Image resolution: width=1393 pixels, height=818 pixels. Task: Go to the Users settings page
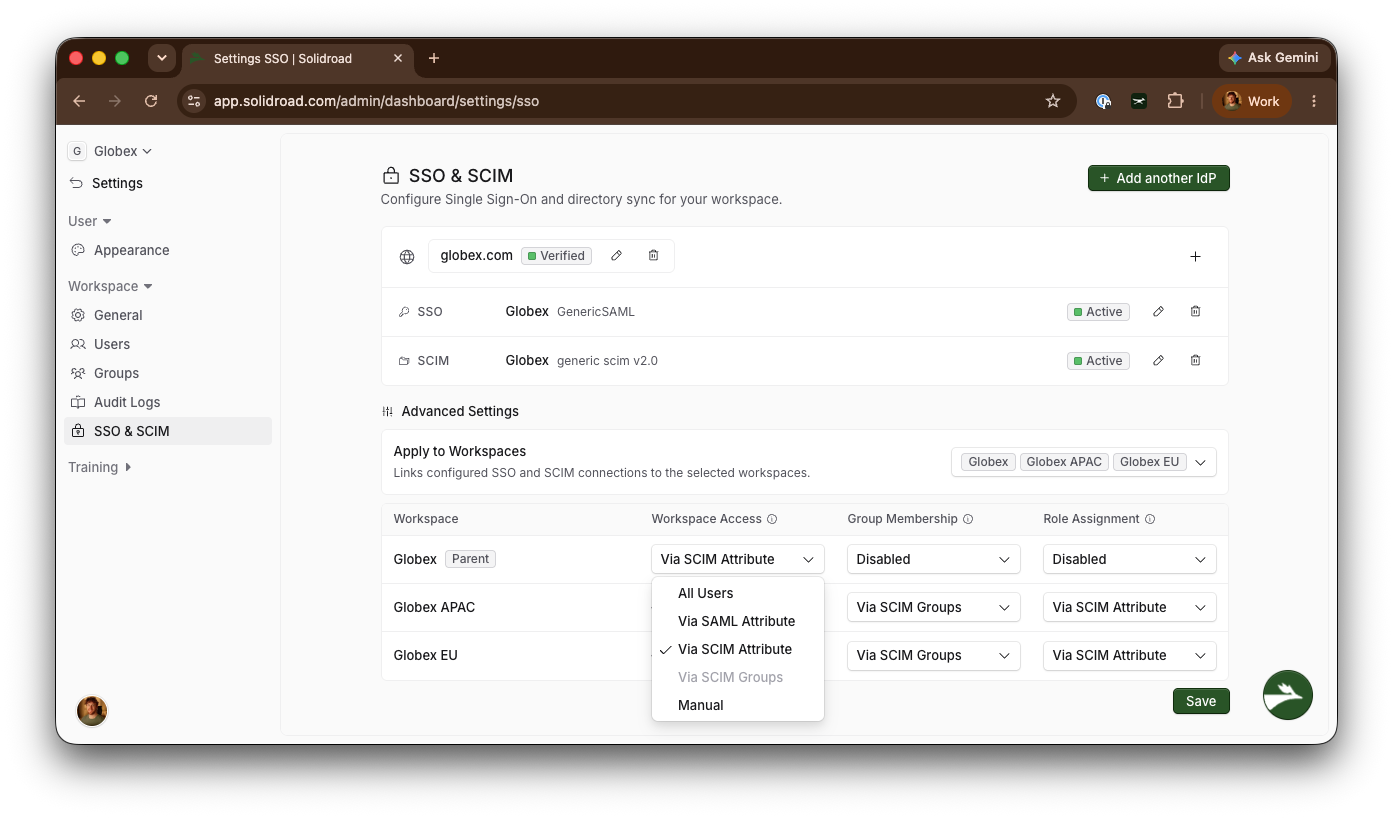[168, 344]
